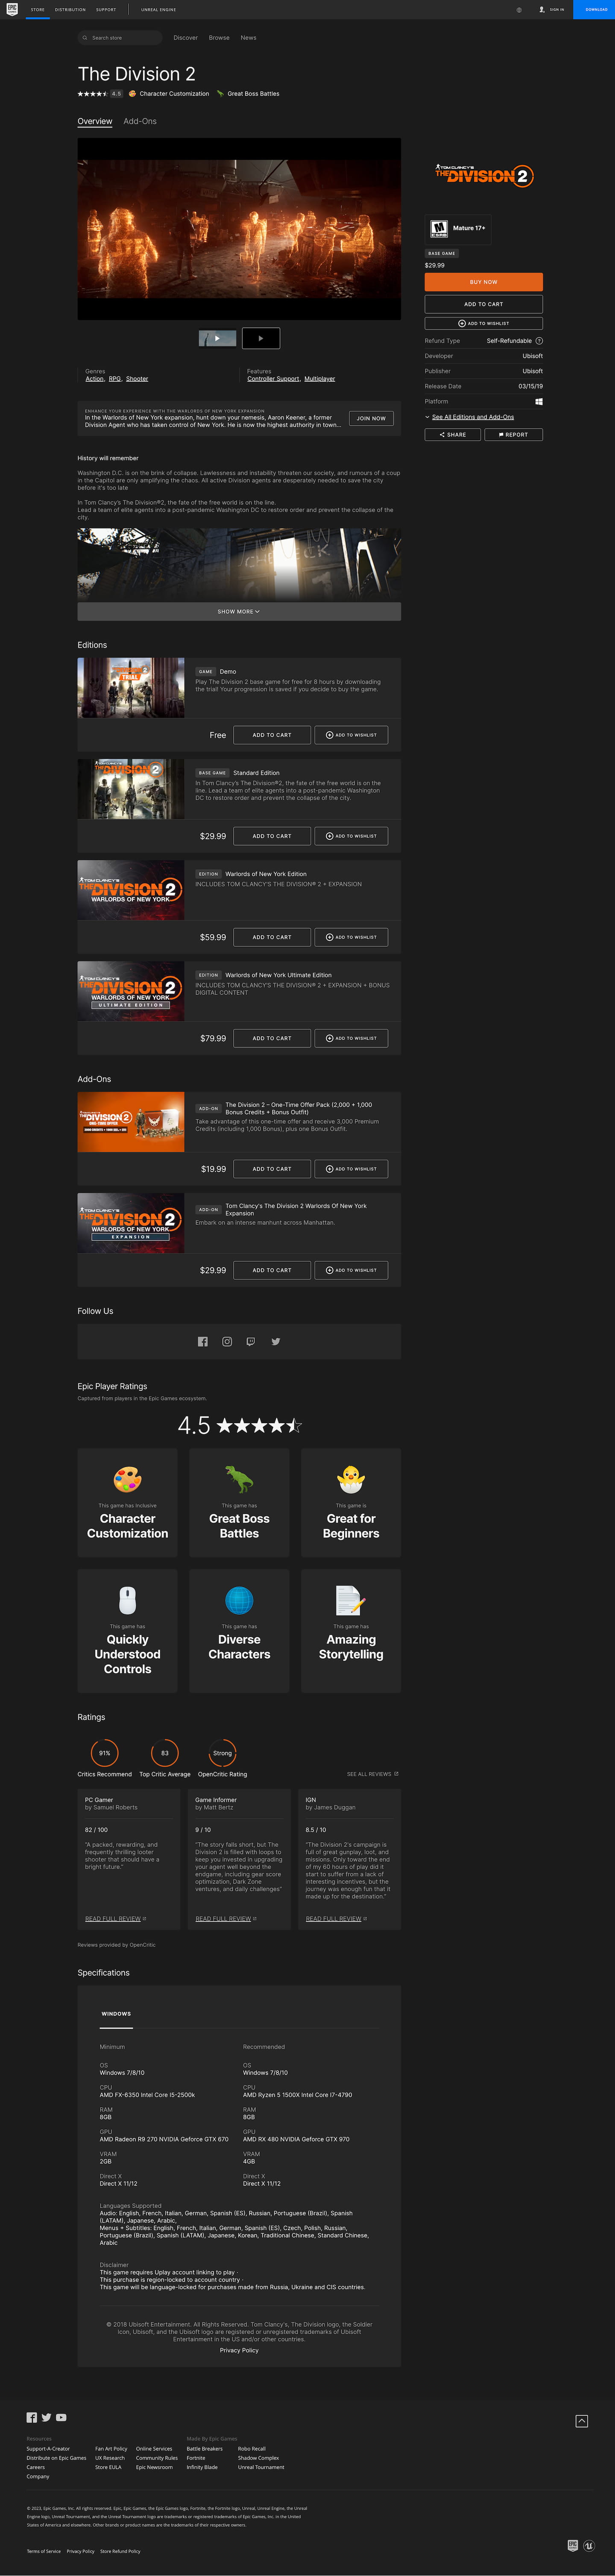The height and width of the screenshot is (2576, 615).
Task: Click the refund type help icon
Action: [x=539, y=341]
